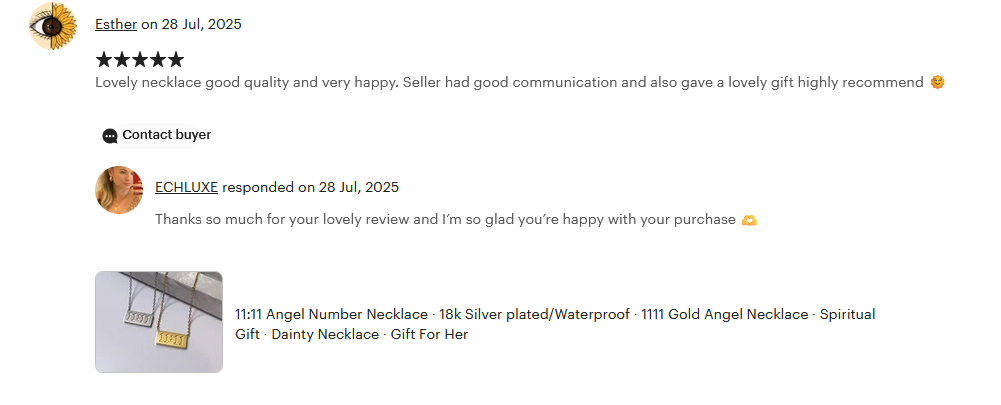Screen dimensions: 1001x405
Task: Click the Contact buyer speech bubble icon
Action: [x=110, y=136]
